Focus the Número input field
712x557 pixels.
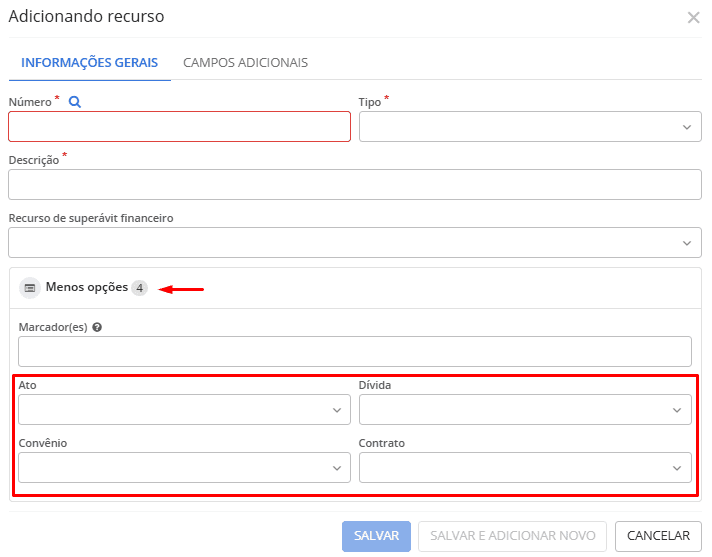[x=179, y=127]
